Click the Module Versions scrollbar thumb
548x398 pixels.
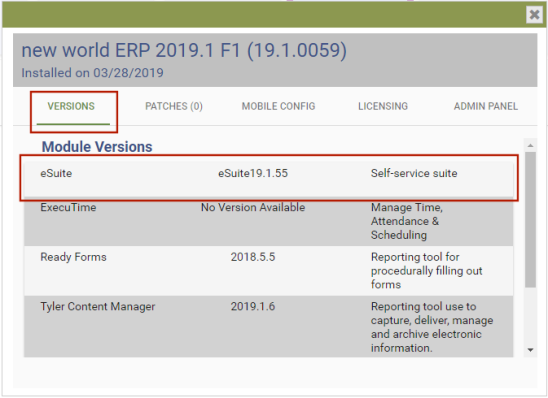(x=530, y=219)
